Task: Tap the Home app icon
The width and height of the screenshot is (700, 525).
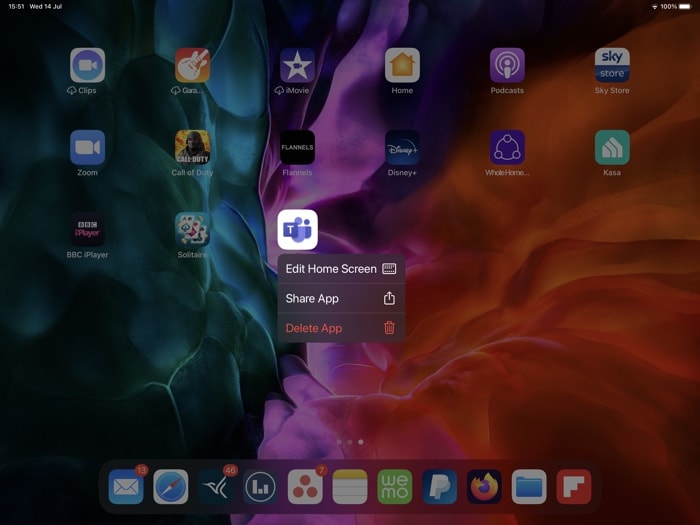Action: coord(402,65)
